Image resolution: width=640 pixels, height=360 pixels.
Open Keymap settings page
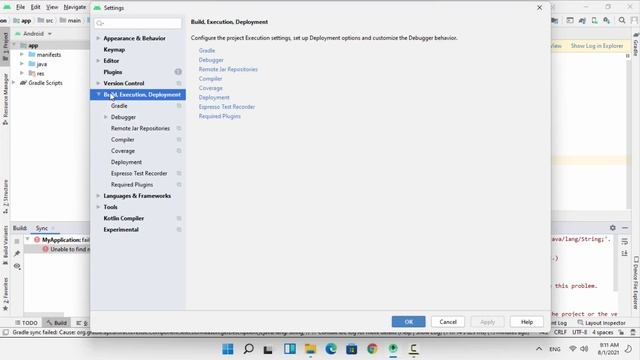click(x=114, y=49)
